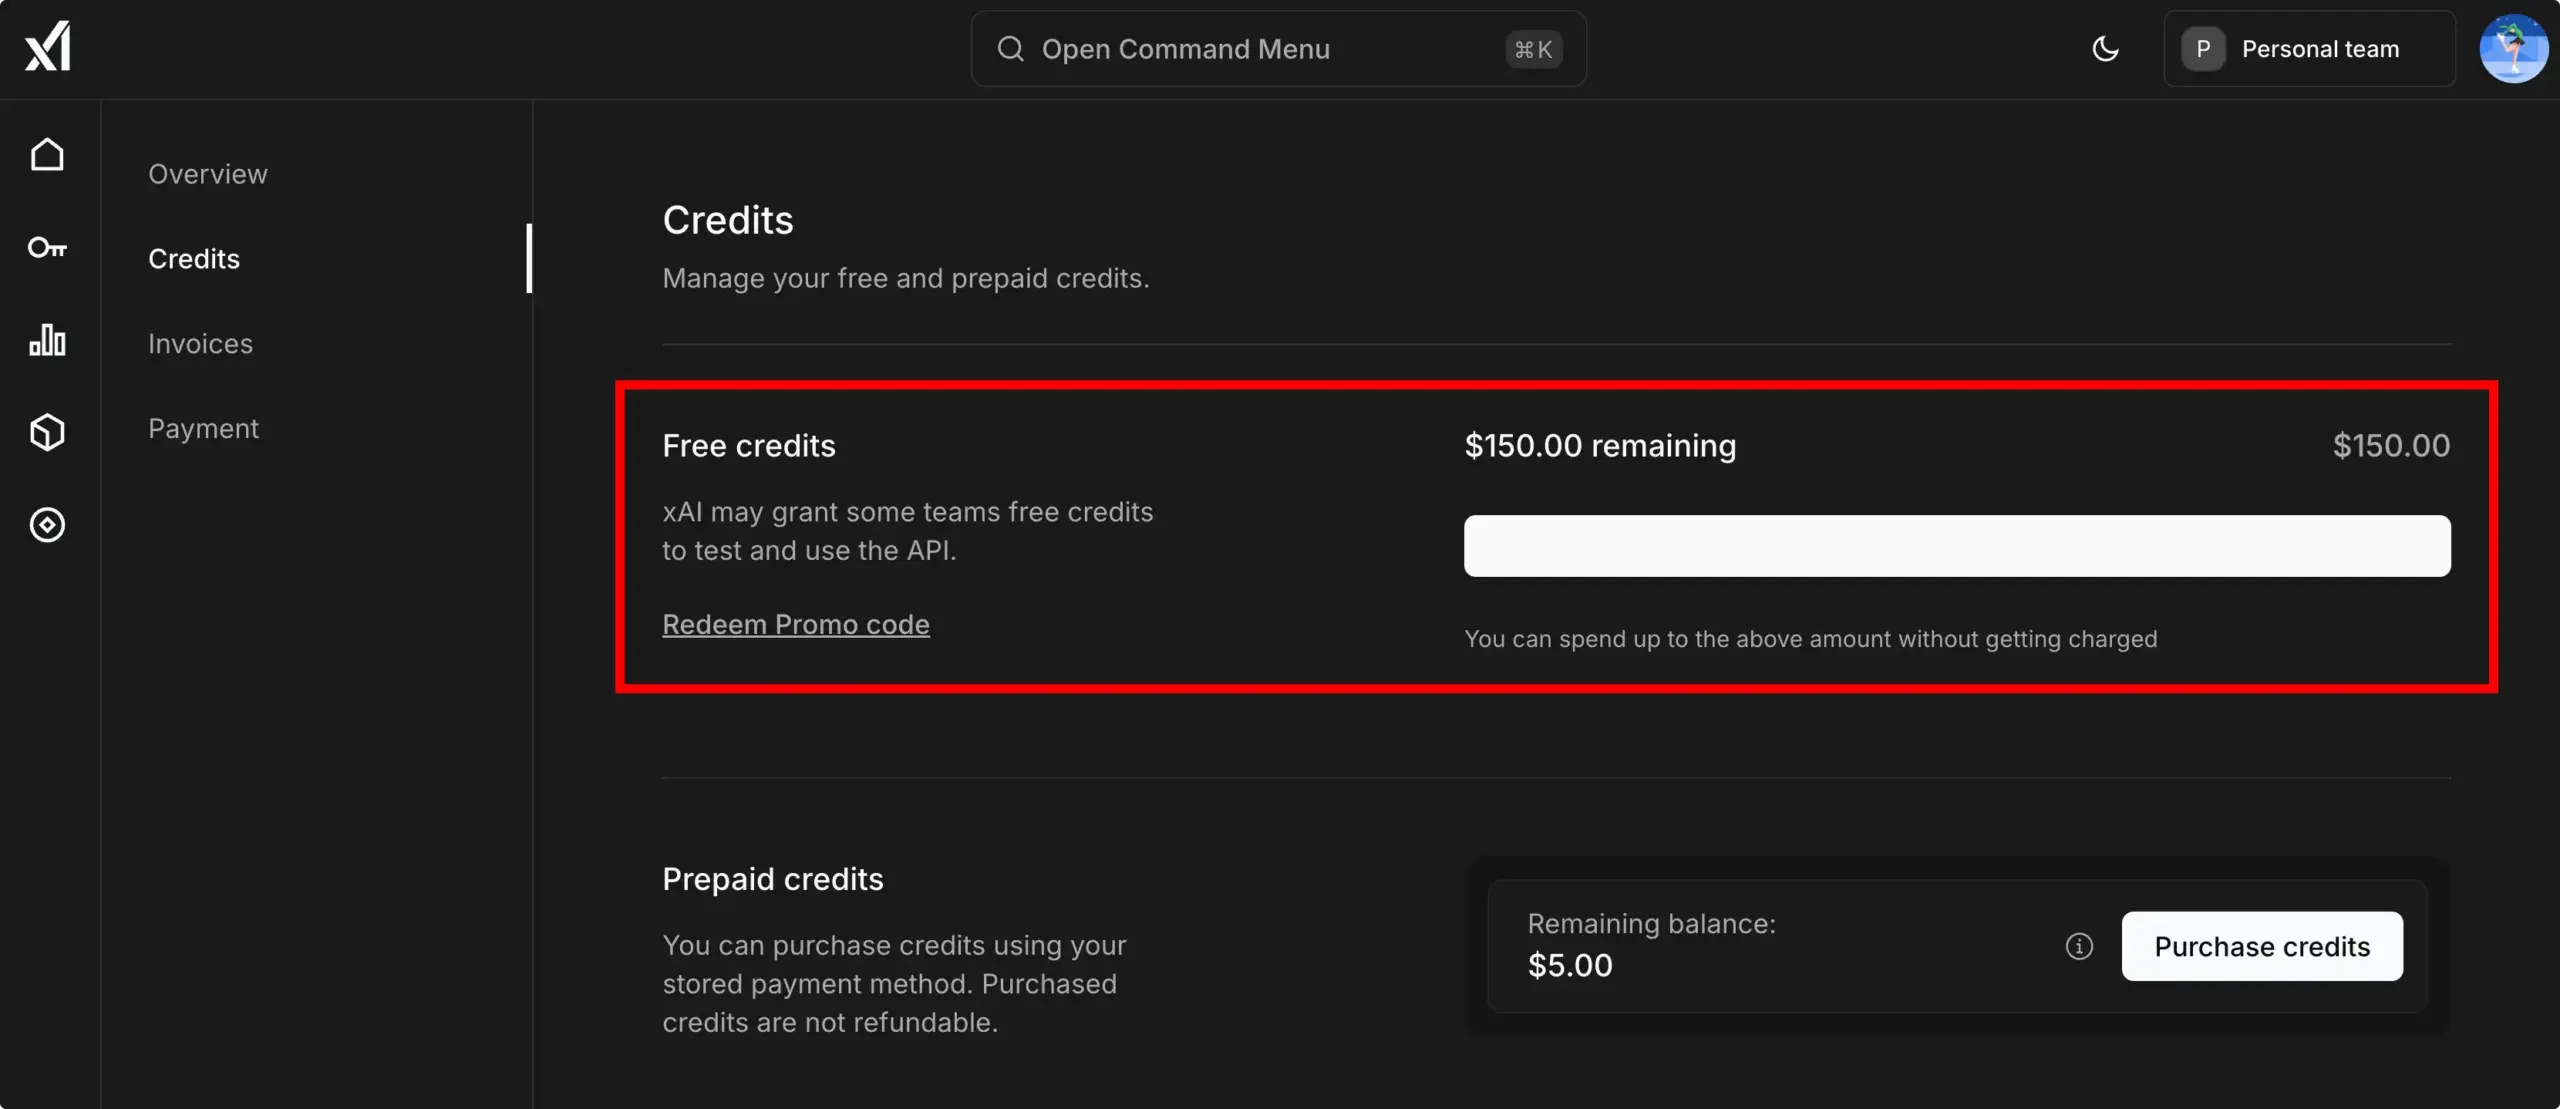Click the info icon beside Remaining balance

2079,946
